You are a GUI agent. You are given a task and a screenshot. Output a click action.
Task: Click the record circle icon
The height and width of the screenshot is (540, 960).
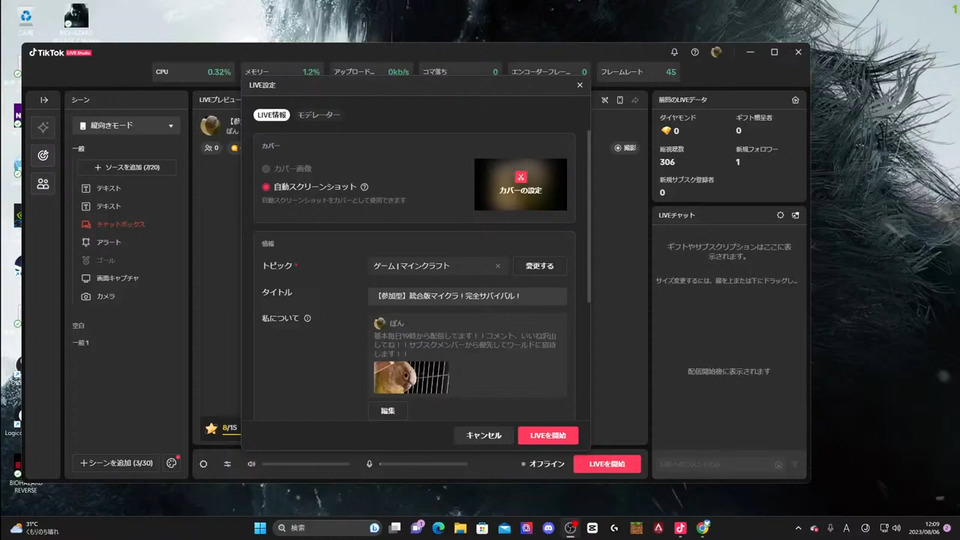pyautogui.click(x=203, y=464)
